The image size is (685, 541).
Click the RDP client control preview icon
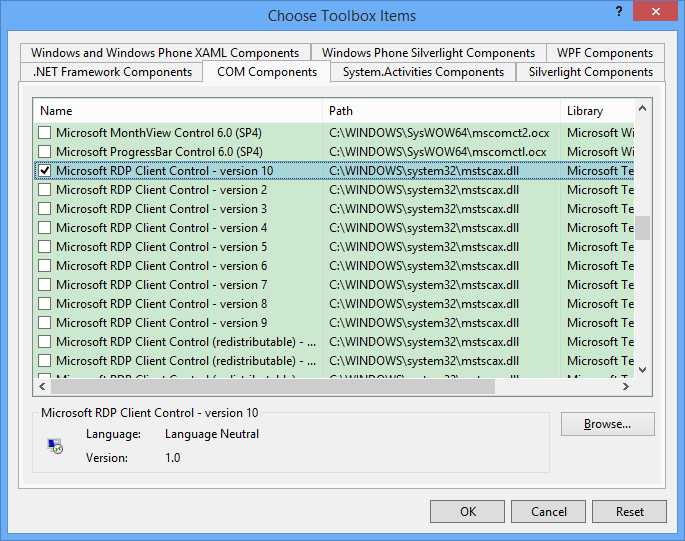pos(55,446)
